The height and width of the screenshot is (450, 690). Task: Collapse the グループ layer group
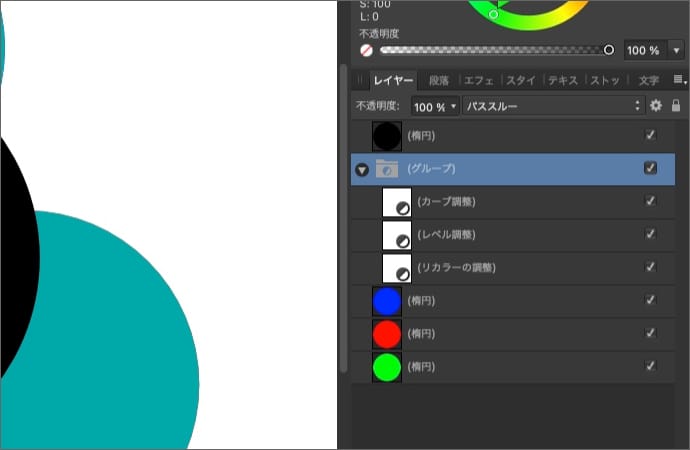click(362, 170)
